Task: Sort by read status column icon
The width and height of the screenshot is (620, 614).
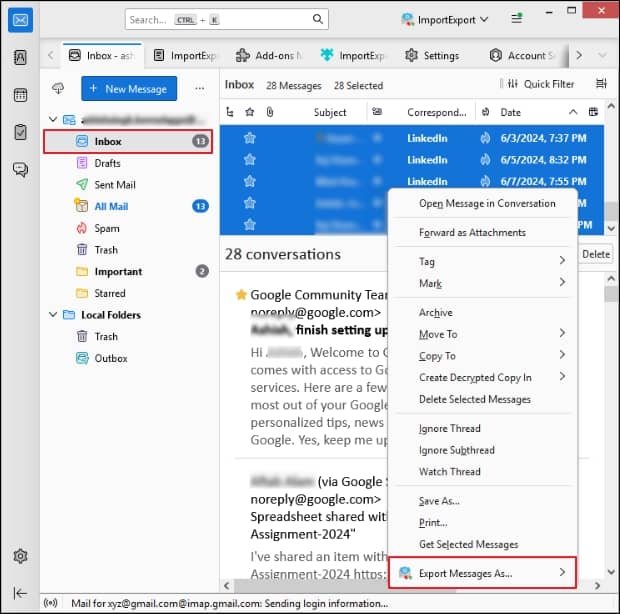Action: point(377,112)
